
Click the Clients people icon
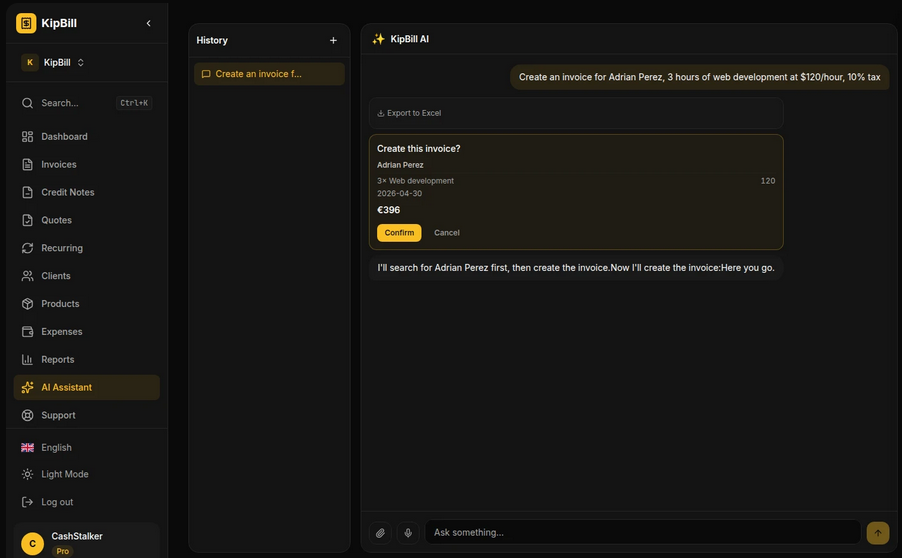tap(27, 276)
